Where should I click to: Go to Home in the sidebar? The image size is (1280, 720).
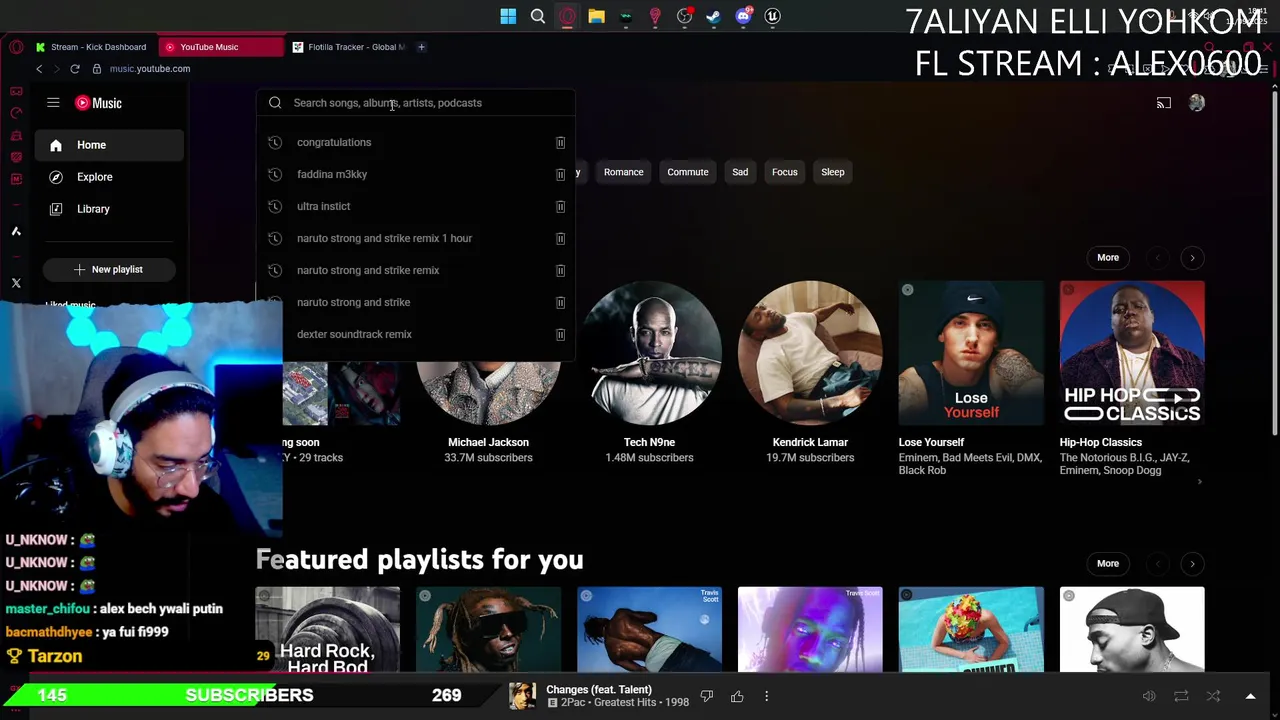click(110, 145)
